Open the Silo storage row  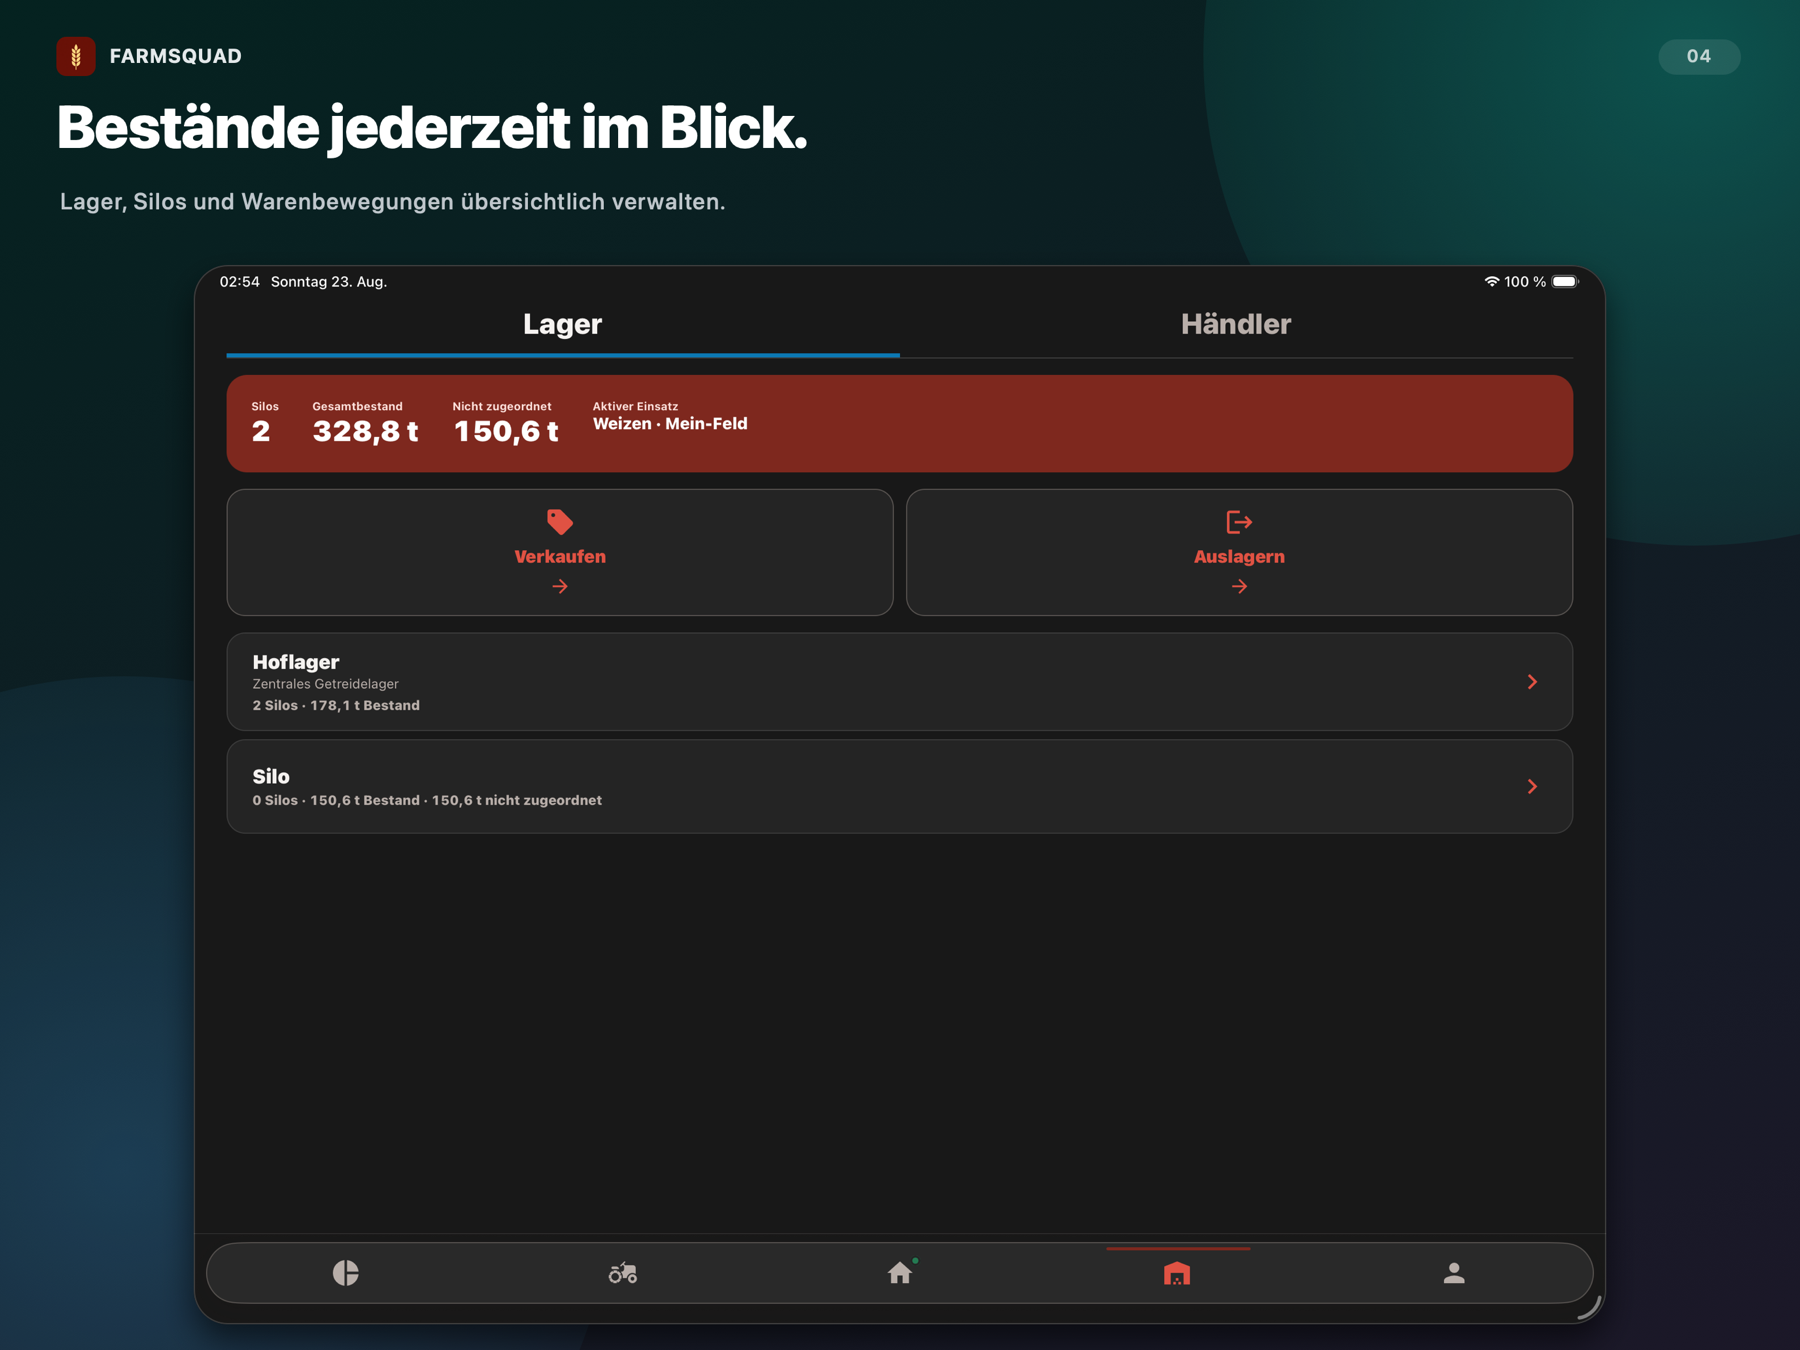click(900, 787)
